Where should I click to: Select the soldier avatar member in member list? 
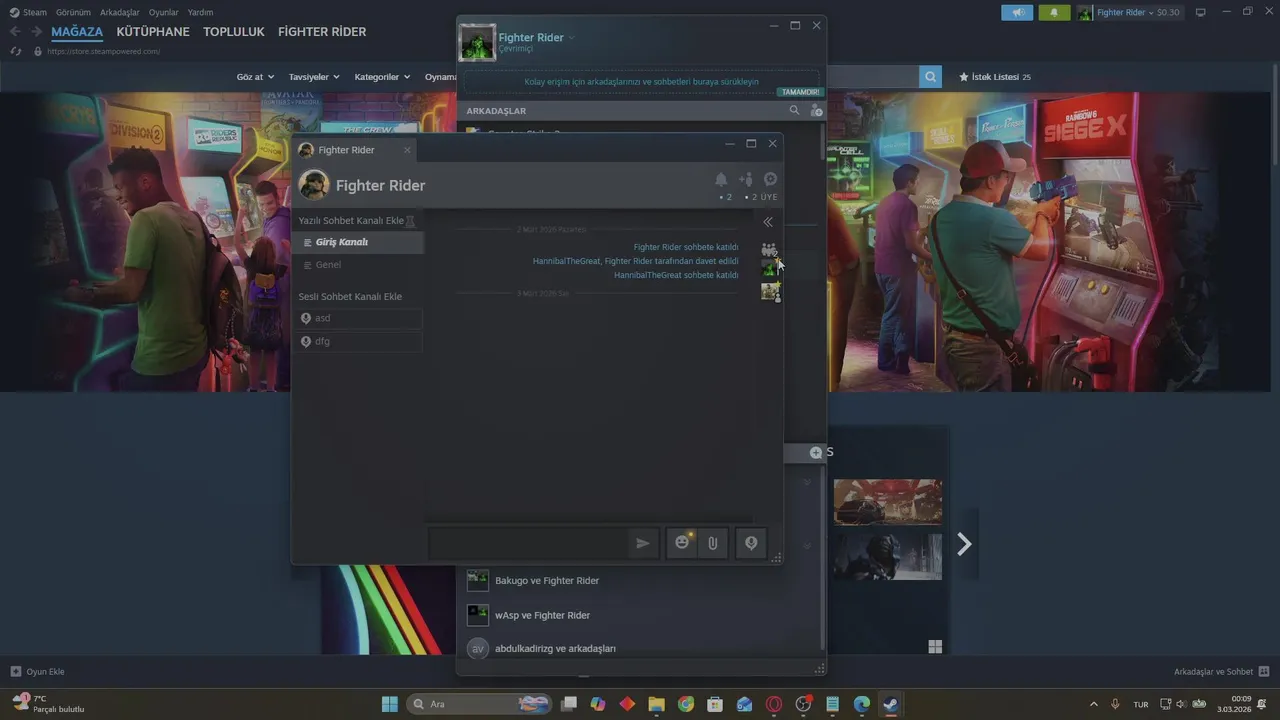(770, 291)
